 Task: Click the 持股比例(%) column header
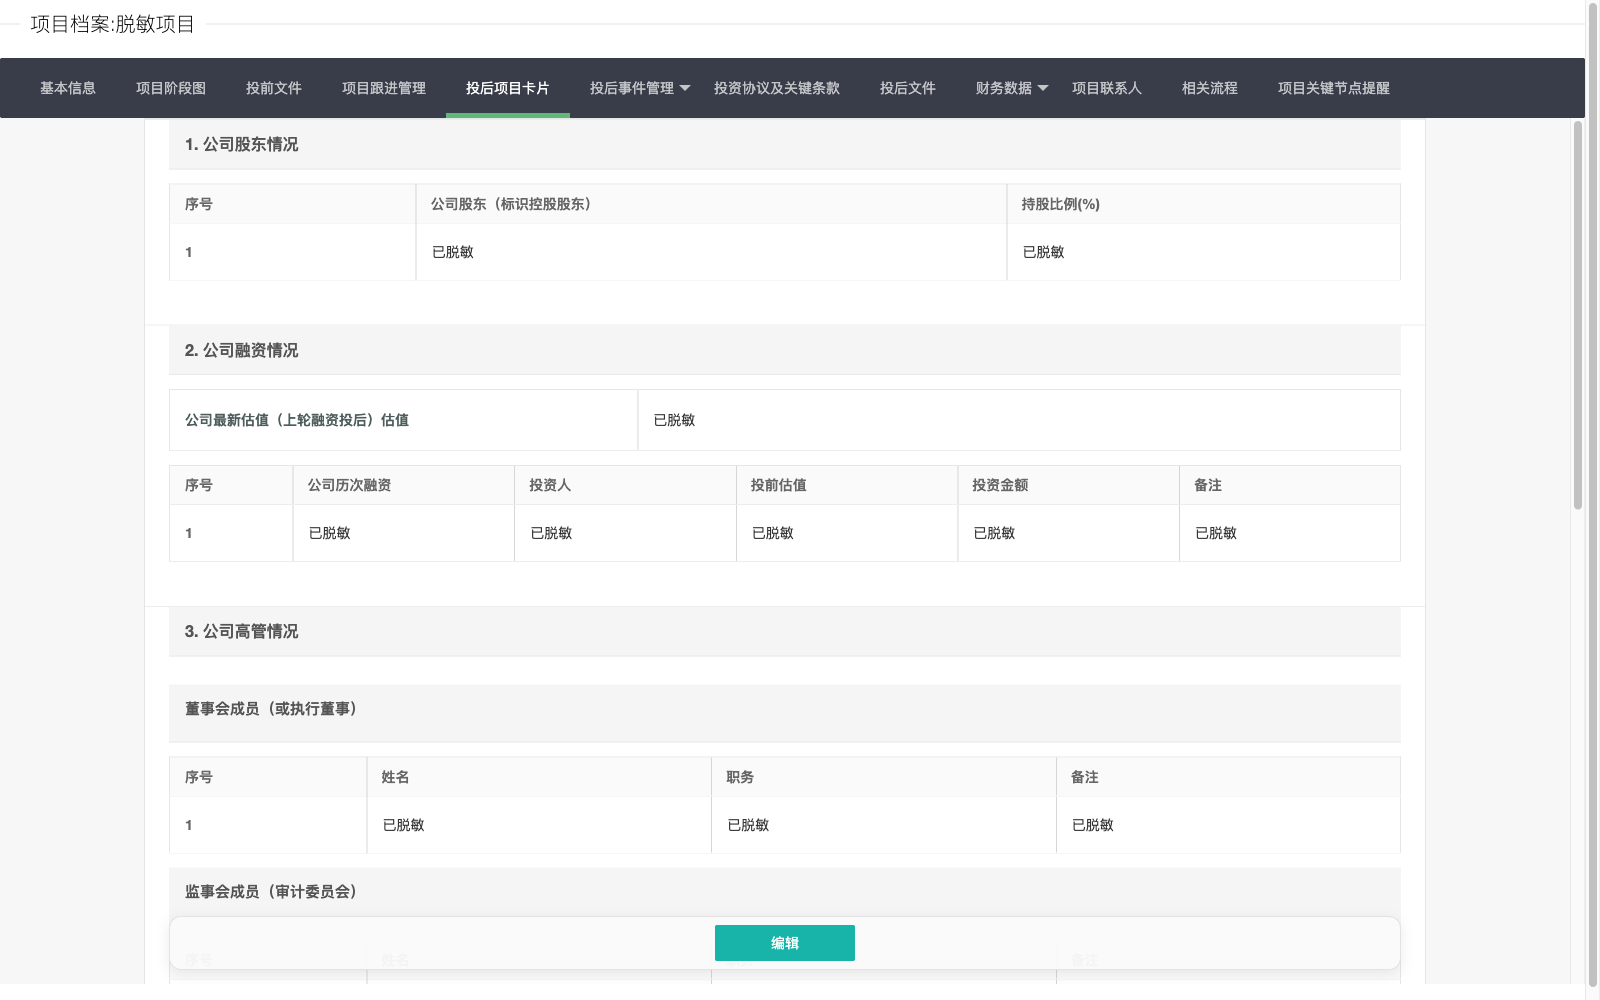pos(1061,204)
